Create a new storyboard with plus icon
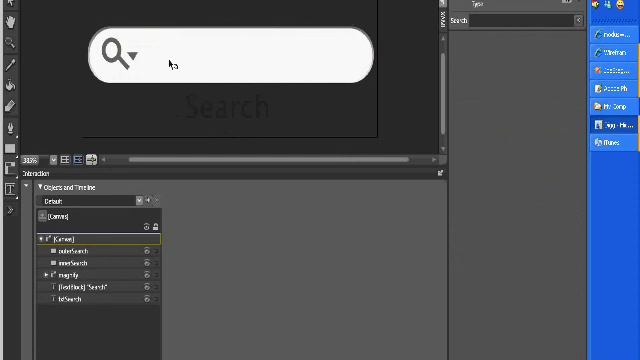Viewport: 640px width, 360px height. 148,200
